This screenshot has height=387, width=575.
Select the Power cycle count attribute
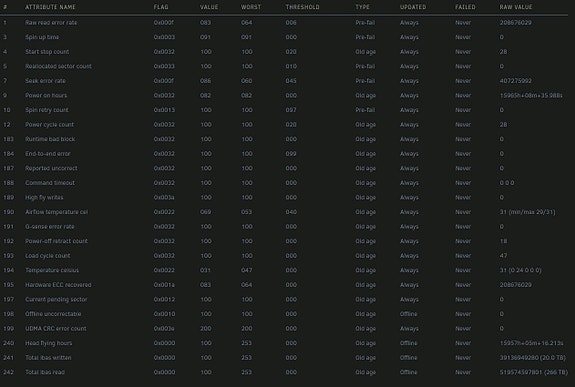(49, 125)
